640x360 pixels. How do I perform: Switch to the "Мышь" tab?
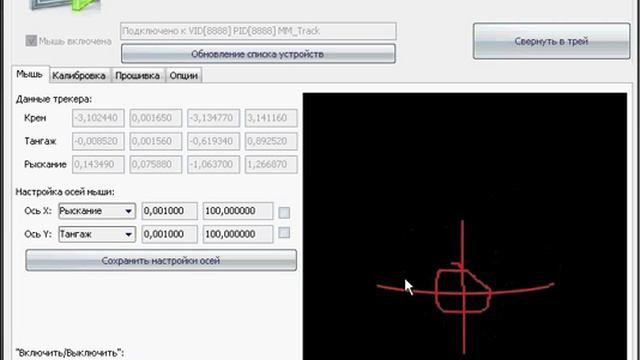click(30, 74)
